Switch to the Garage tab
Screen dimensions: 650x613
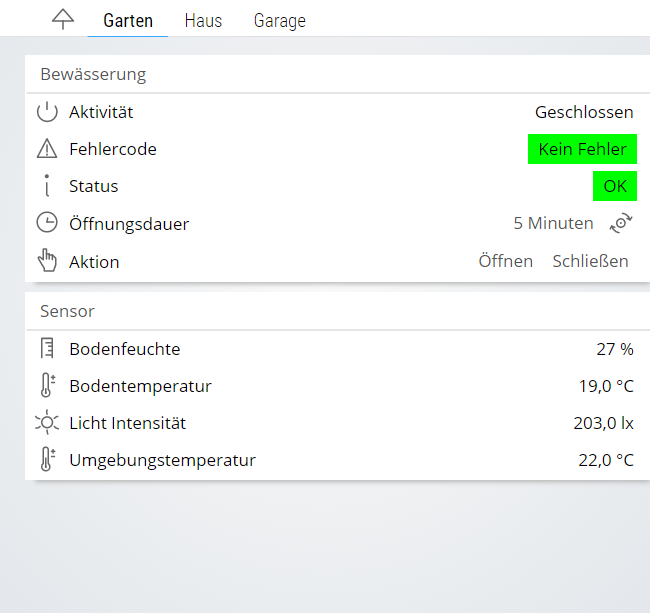point(279,21)
